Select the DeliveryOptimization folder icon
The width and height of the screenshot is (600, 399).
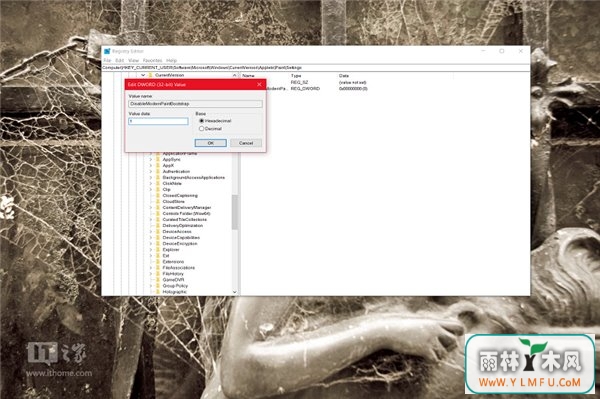pyautogui.click(x=158, y=226)
